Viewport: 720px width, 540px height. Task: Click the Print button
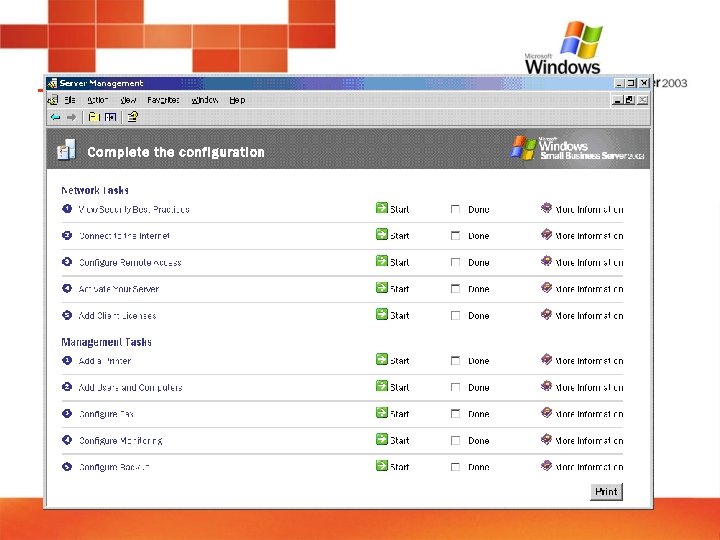[x=606, y=492]
